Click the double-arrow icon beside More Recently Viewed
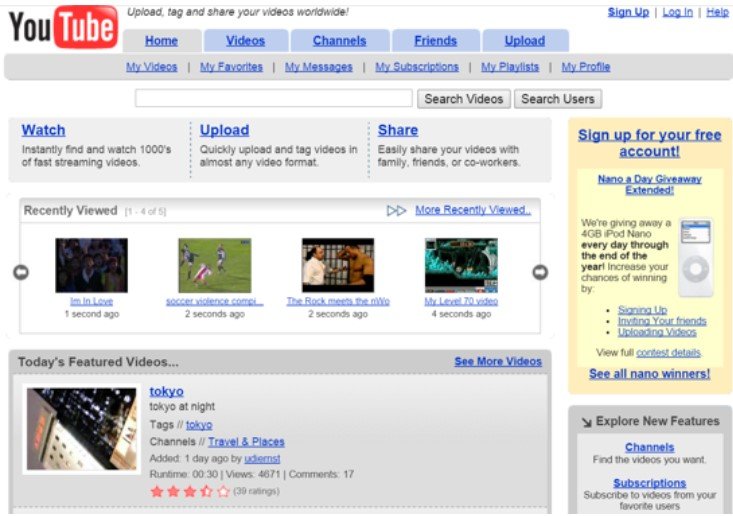The image size is (733, 516). click(396, 211)
